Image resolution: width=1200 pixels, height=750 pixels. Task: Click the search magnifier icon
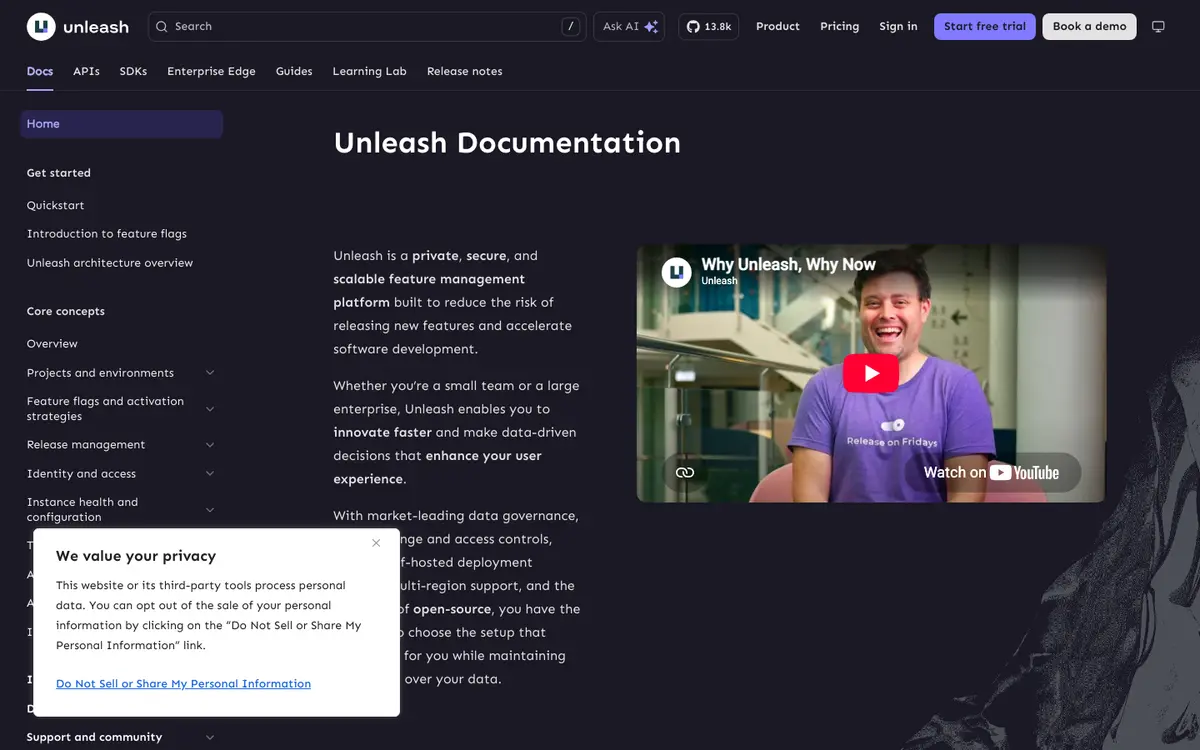(162, 27)
